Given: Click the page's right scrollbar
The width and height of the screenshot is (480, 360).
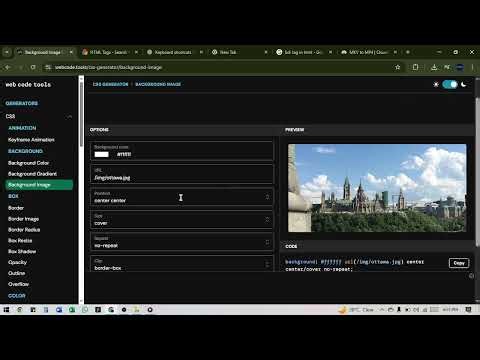Looking at the screenshot, I should tap(478, 173).
